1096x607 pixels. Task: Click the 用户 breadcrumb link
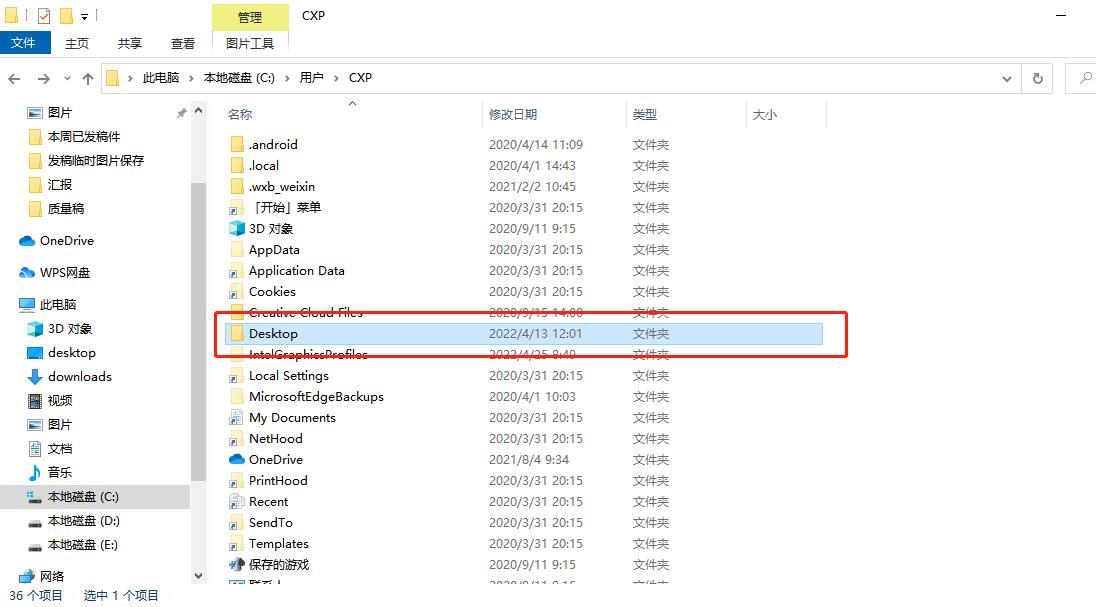tap(313, 78)
